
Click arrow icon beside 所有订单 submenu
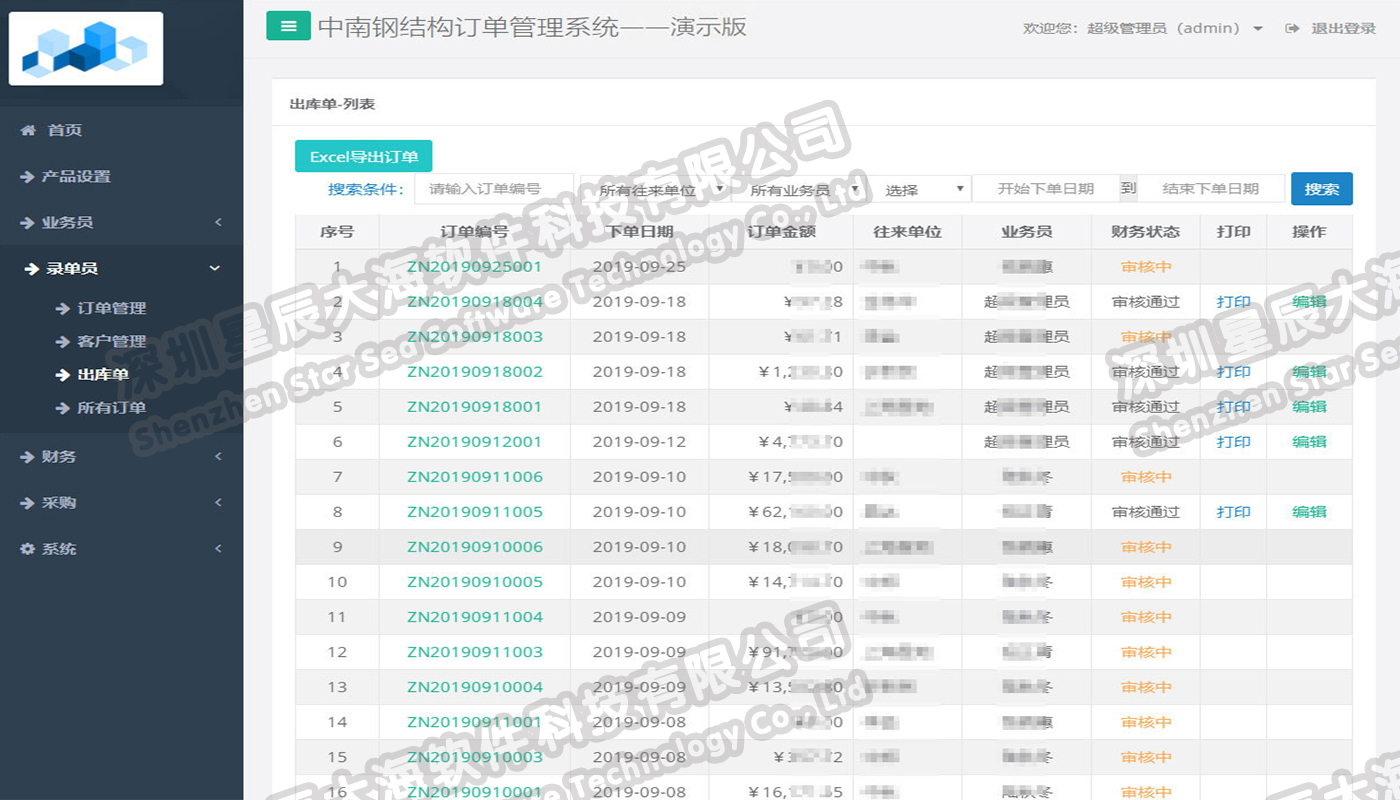point(63,408)
